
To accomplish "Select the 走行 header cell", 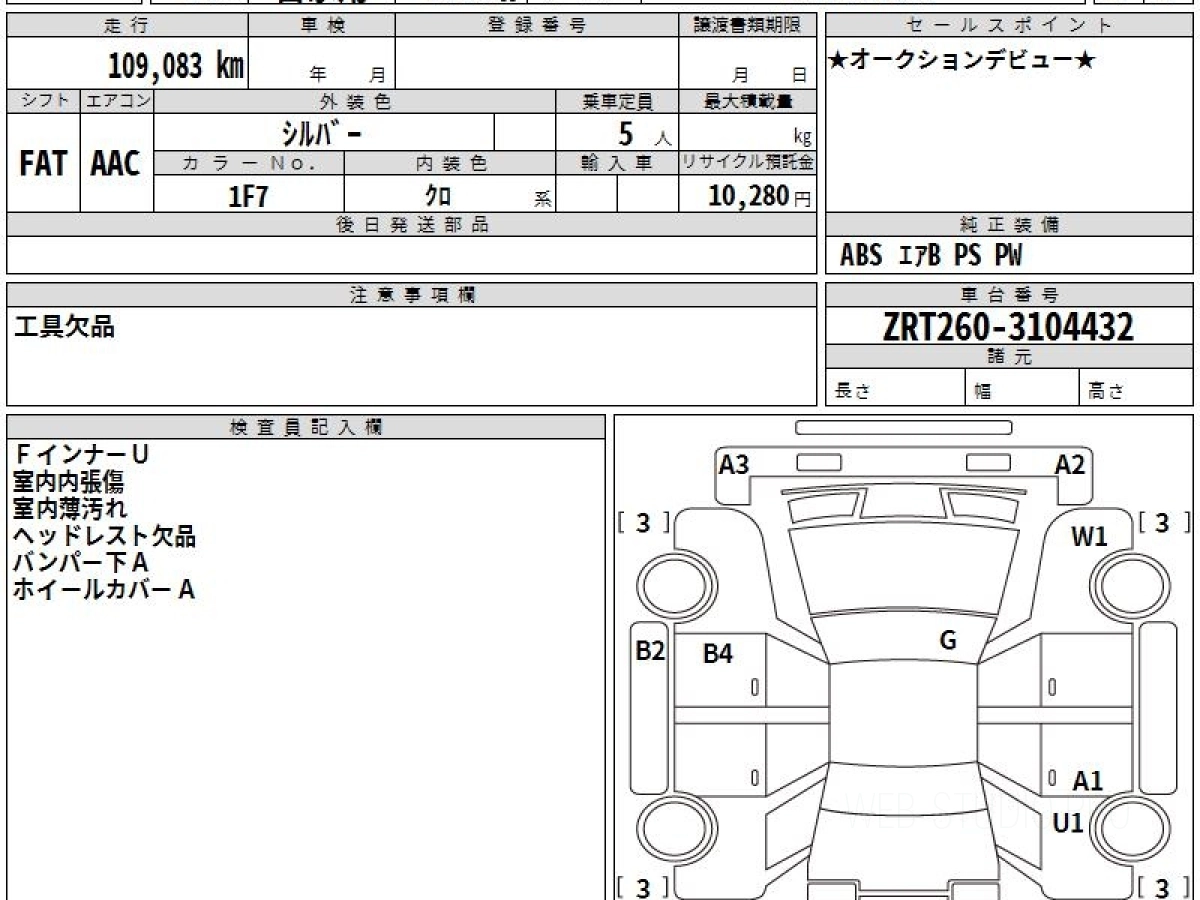I will [x=127, y=26].
